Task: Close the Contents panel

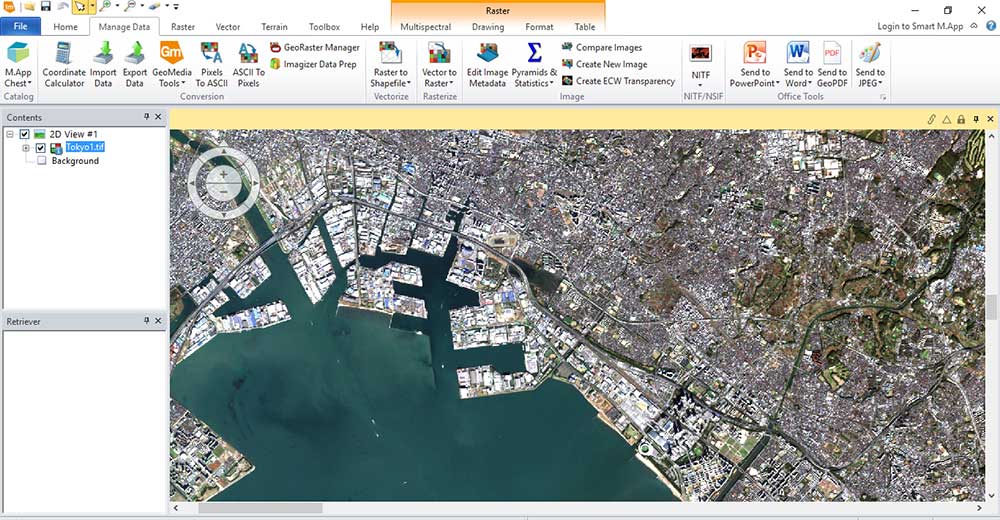Action: point(158,117)
